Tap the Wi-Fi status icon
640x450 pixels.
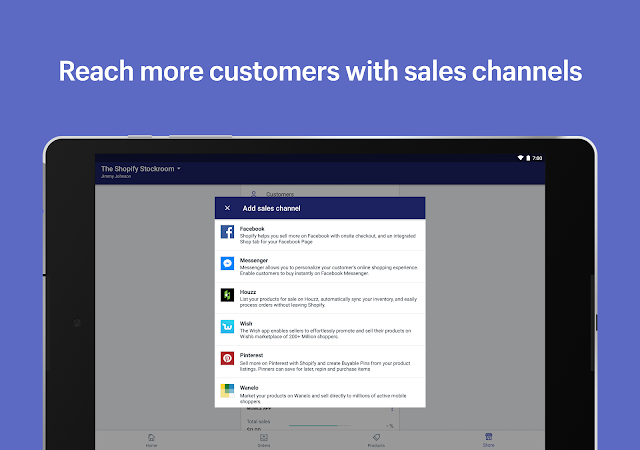click(x=520, y=158)
